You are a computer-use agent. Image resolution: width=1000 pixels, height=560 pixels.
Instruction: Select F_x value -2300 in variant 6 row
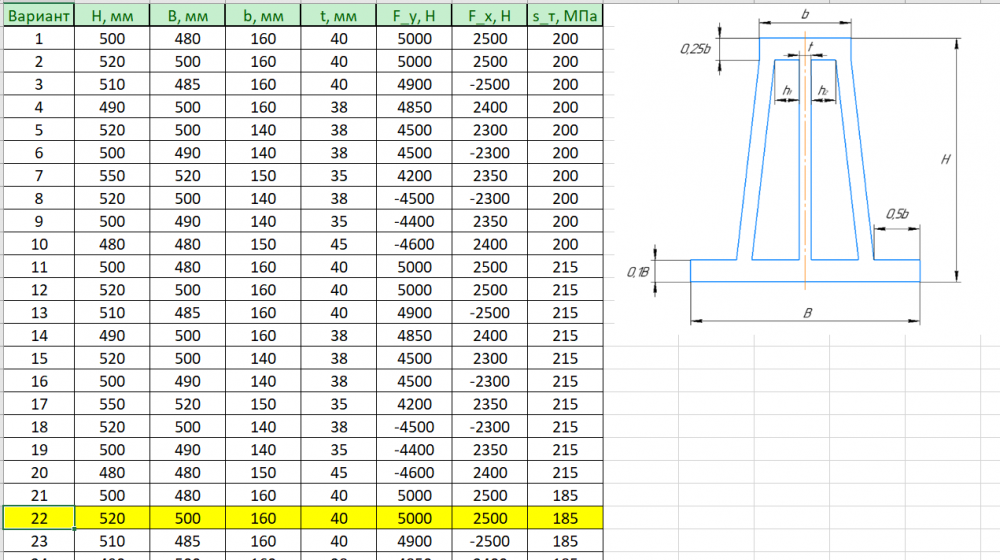490,153
